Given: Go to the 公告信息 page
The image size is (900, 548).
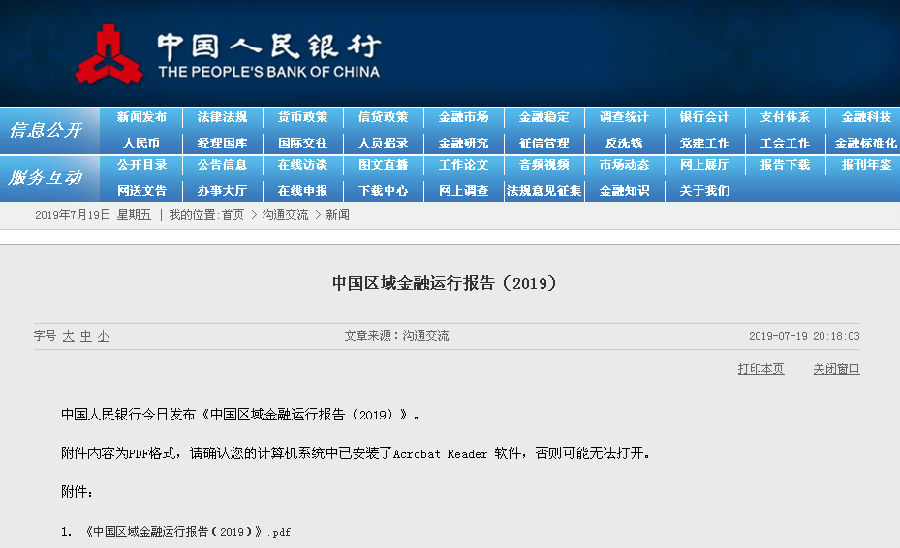Looking at the screenshot, I should 222,165.
